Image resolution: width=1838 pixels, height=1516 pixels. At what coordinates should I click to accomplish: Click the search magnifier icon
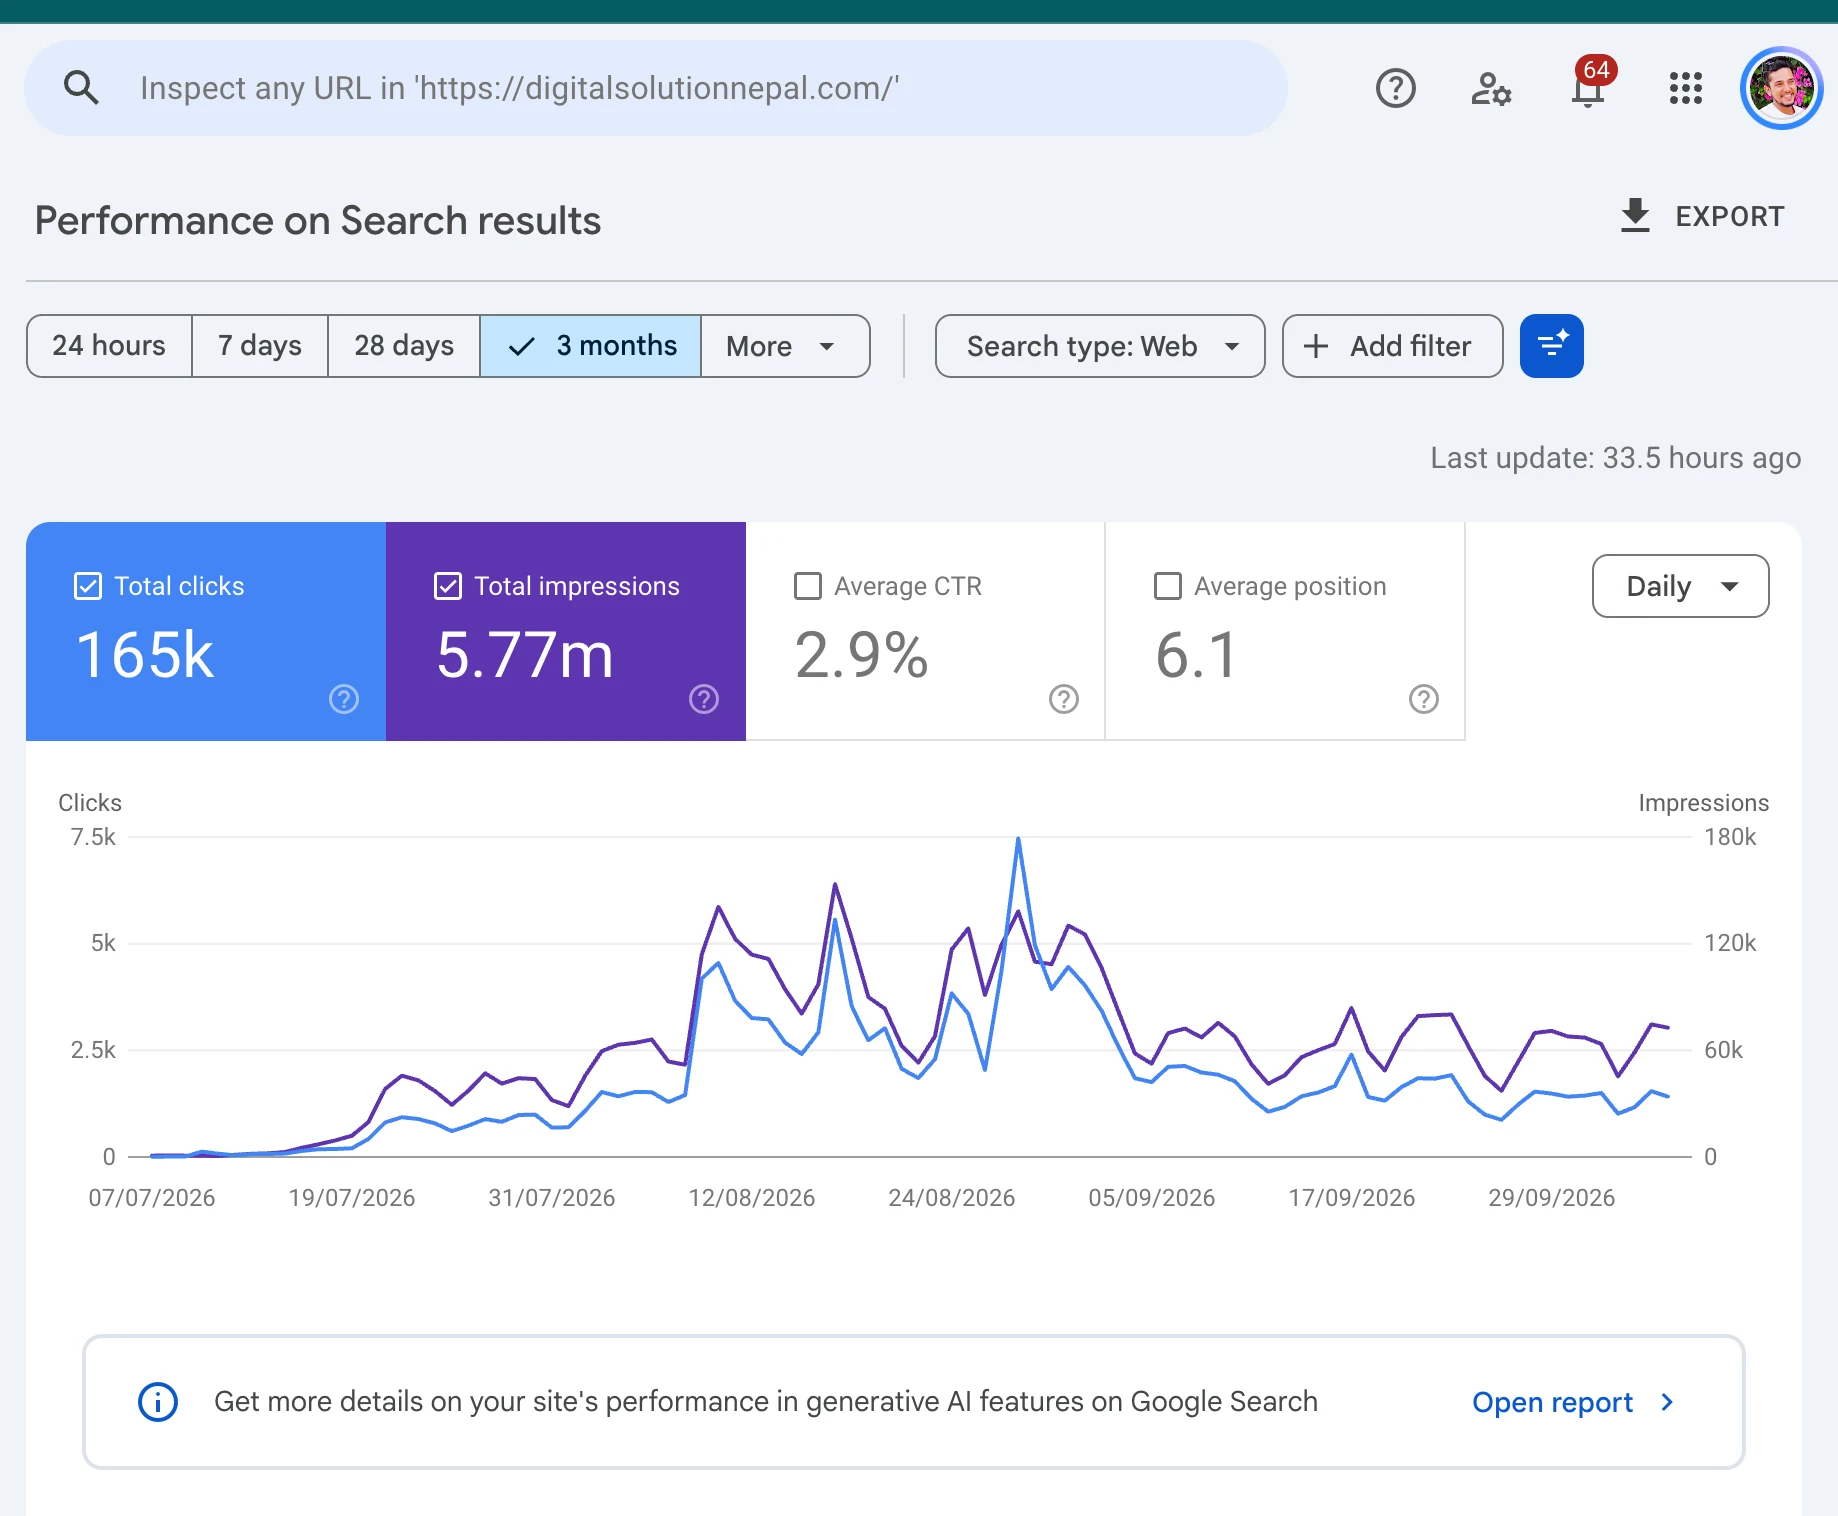tap(81, 88)
